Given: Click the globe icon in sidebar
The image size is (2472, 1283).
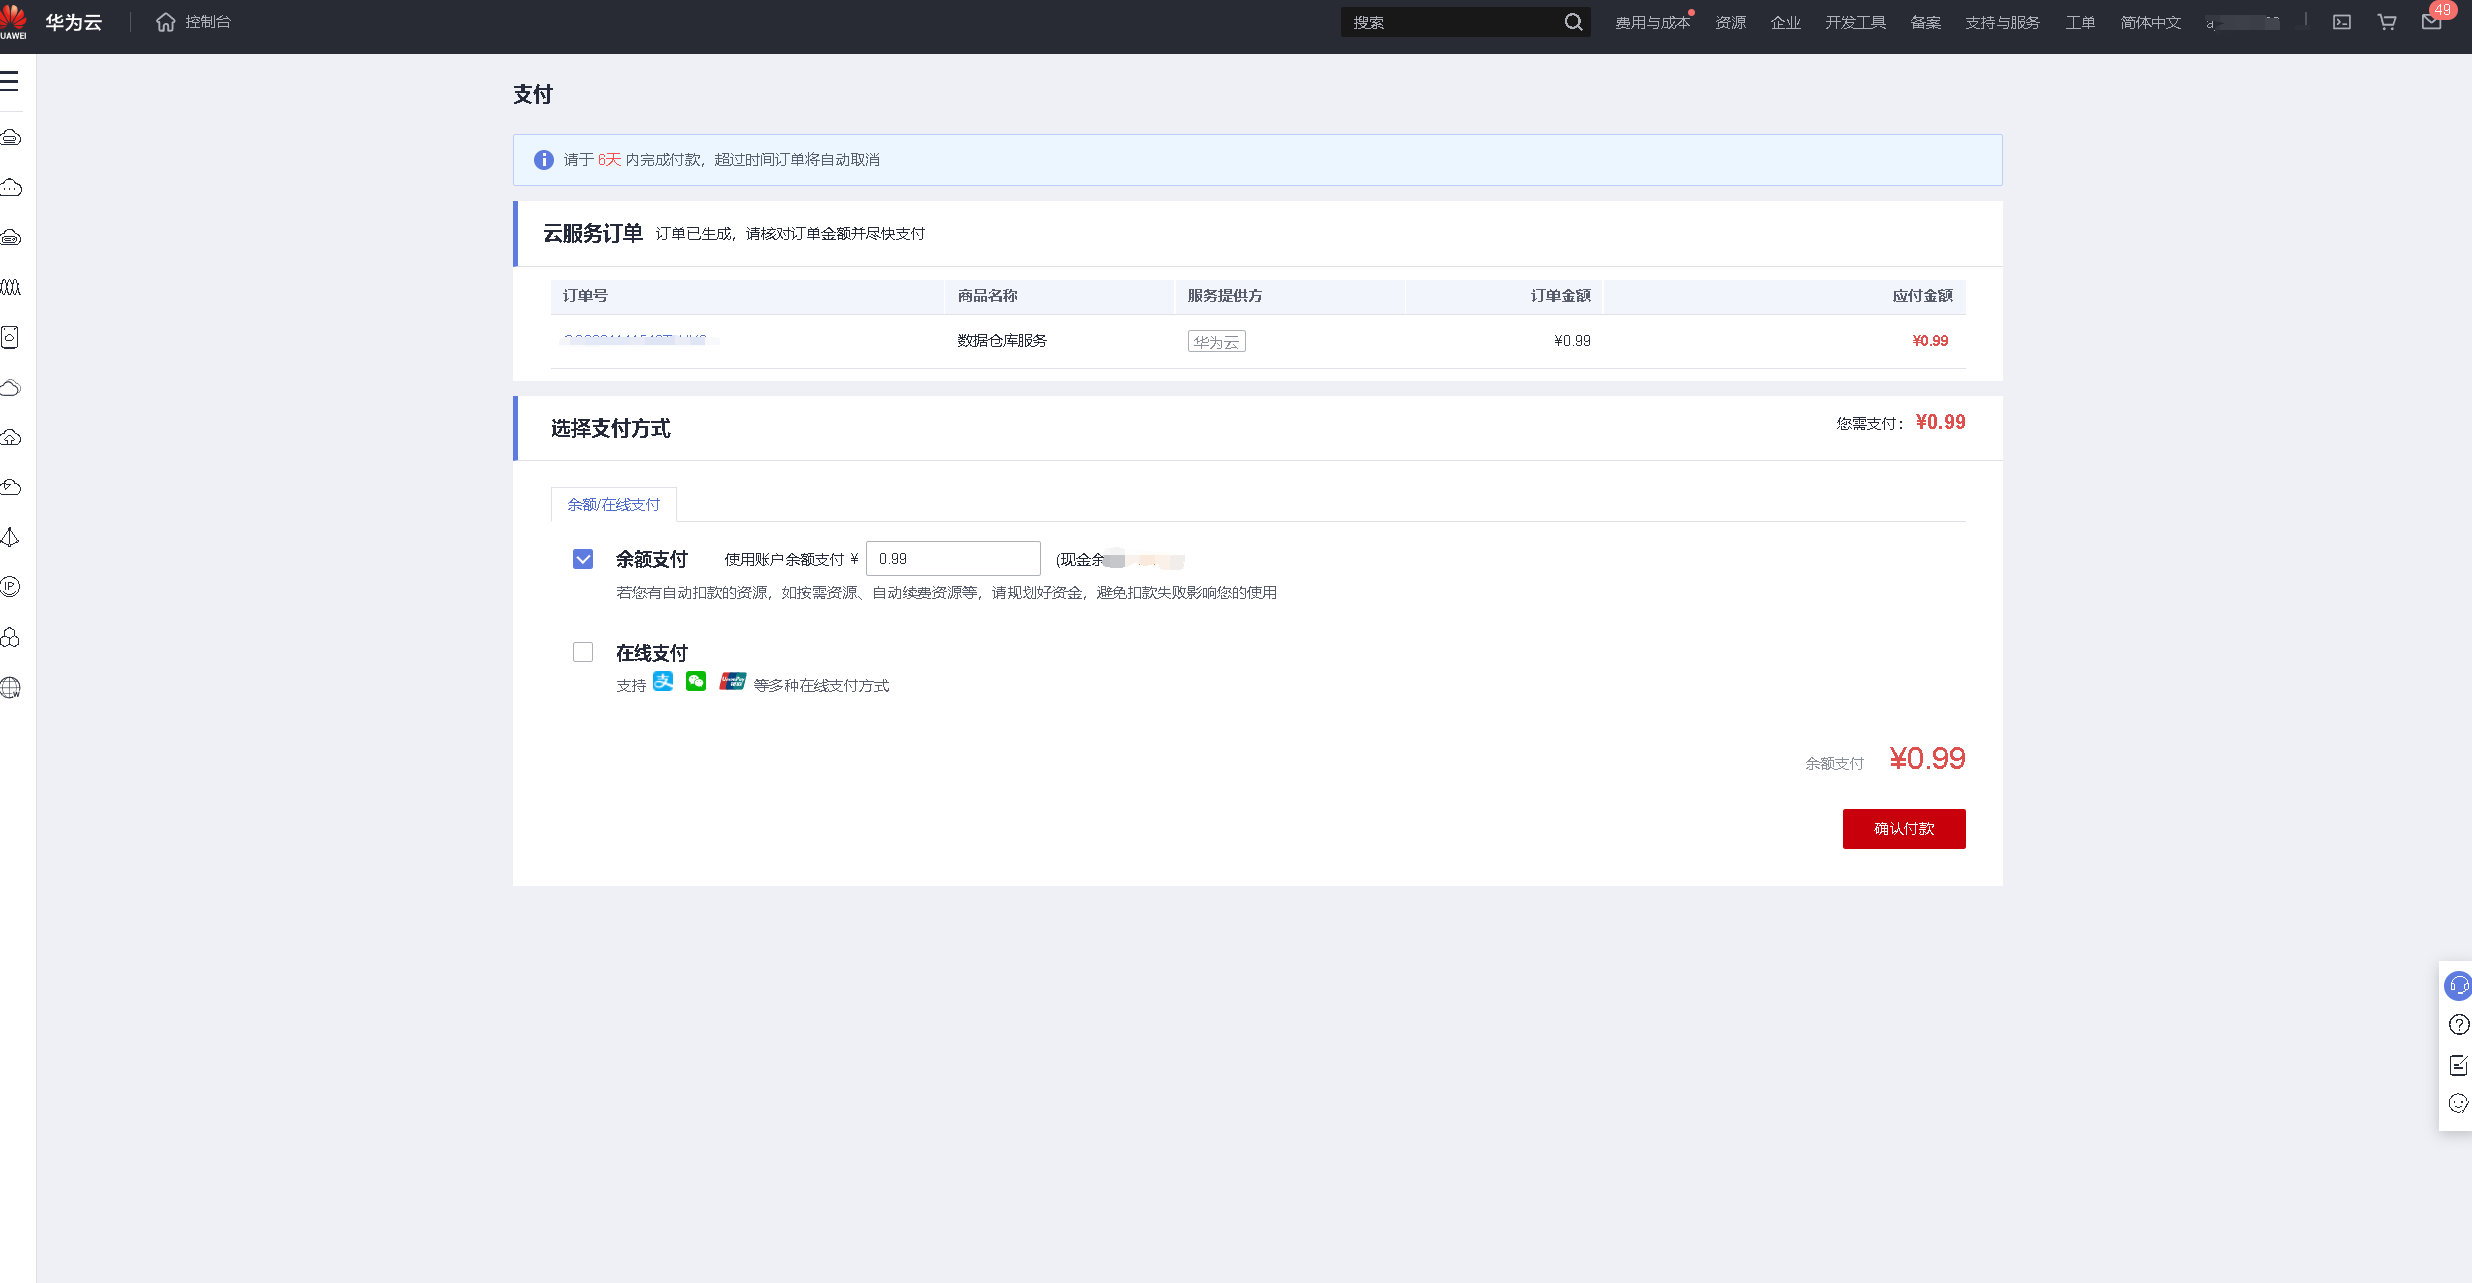Looking at the screenshot, I should 10,687.
